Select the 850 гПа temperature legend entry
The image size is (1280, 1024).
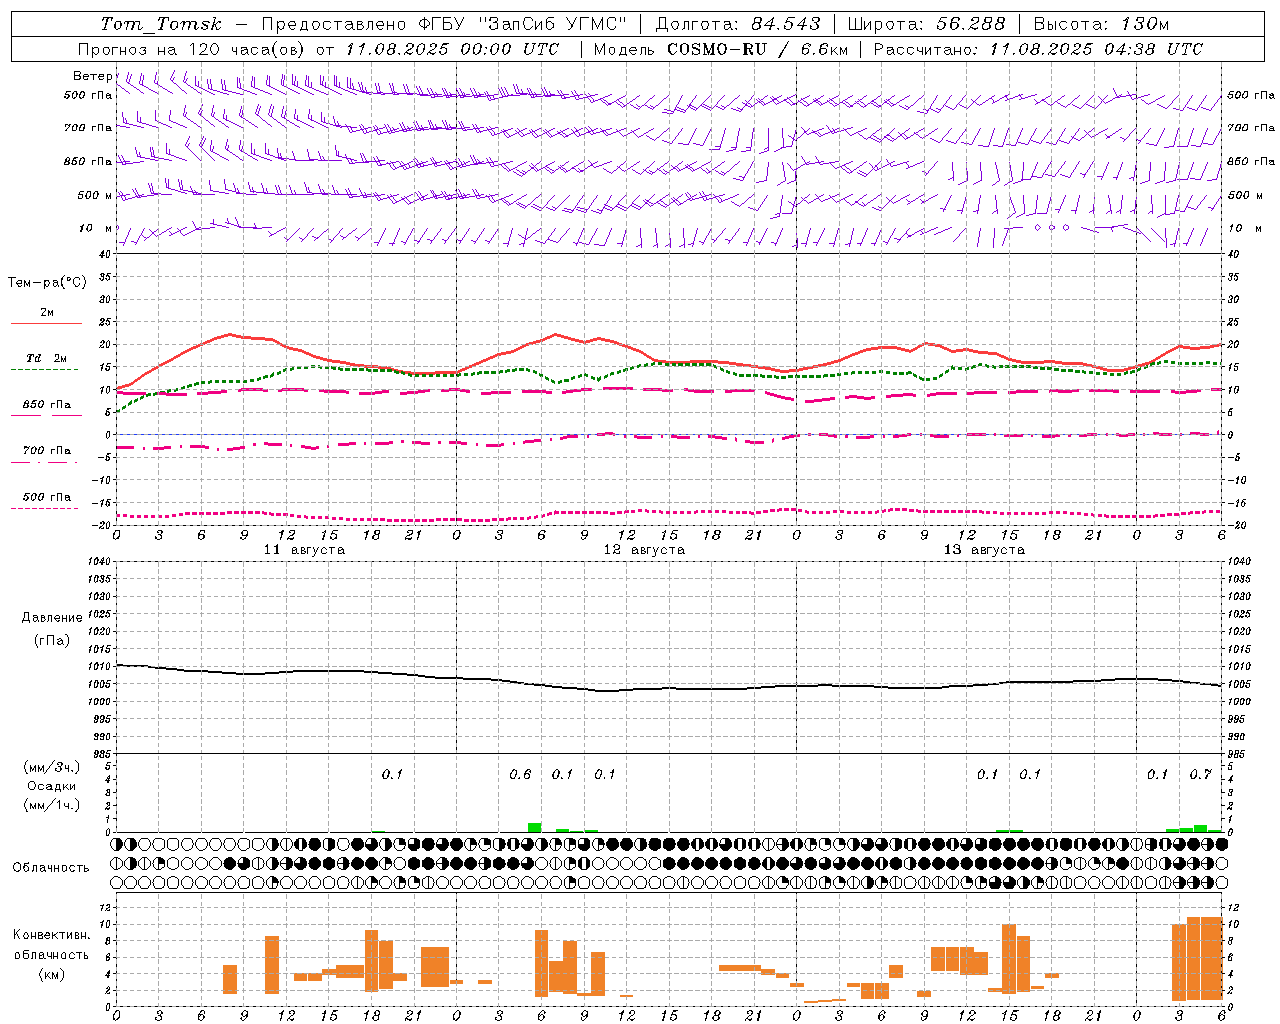(x=46, y=408)
